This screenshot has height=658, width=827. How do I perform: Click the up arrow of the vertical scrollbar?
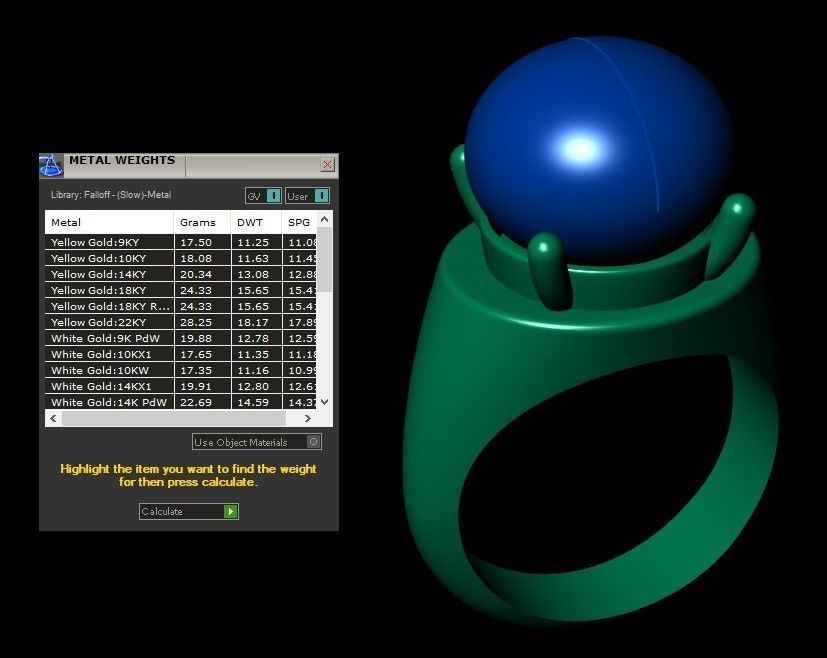coord(325,219)
